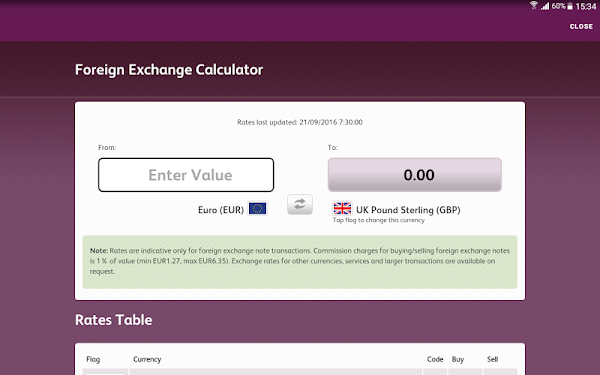The width and height of the screenshot is (600, 375).
Task: Tap the mobile signal strength icon
Action: click(545, 6)
